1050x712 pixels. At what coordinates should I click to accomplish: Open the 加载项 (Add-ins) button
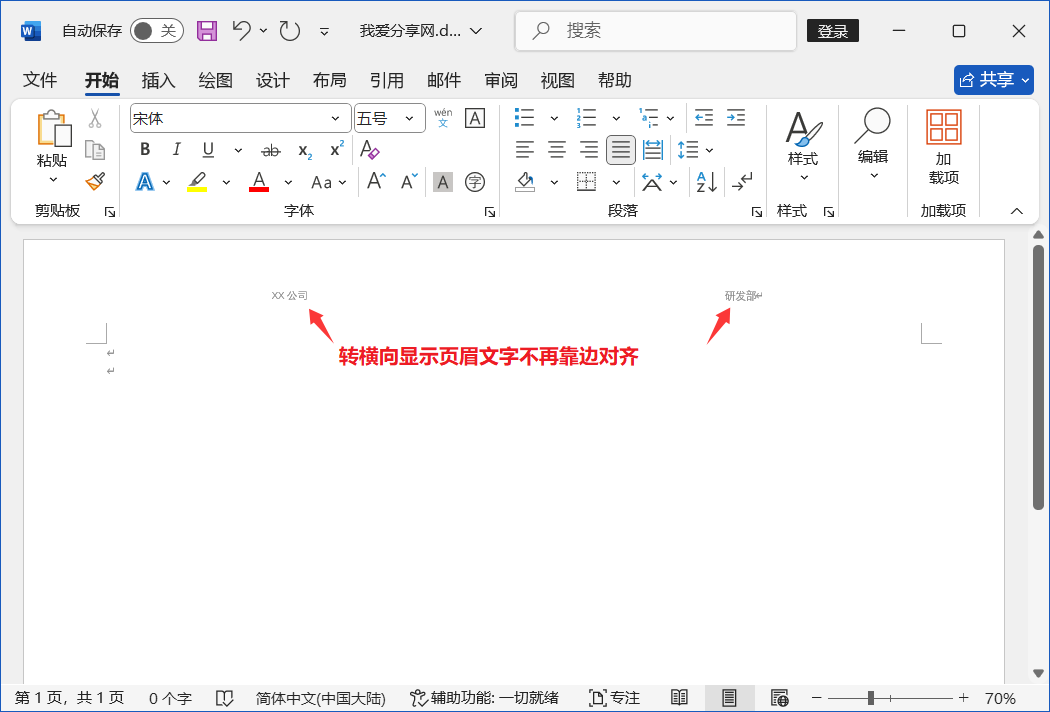pos(944,147)
